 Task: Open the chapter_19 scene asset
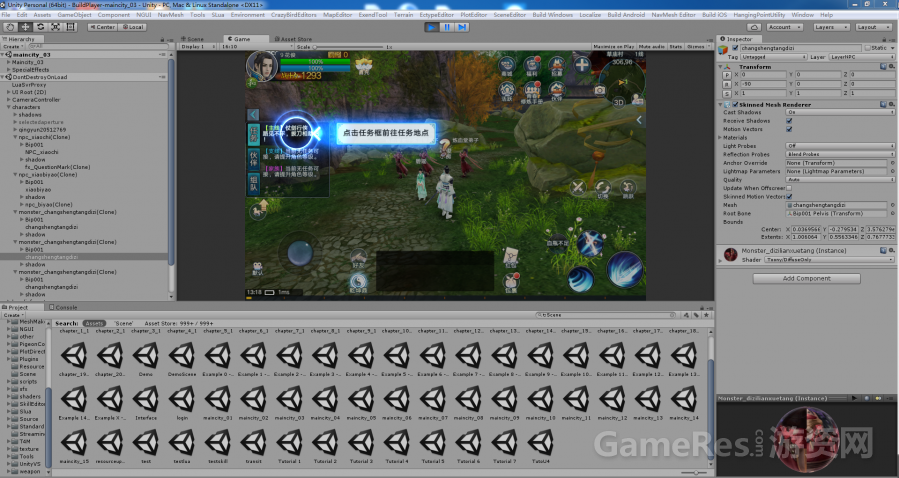pos(74,356)
